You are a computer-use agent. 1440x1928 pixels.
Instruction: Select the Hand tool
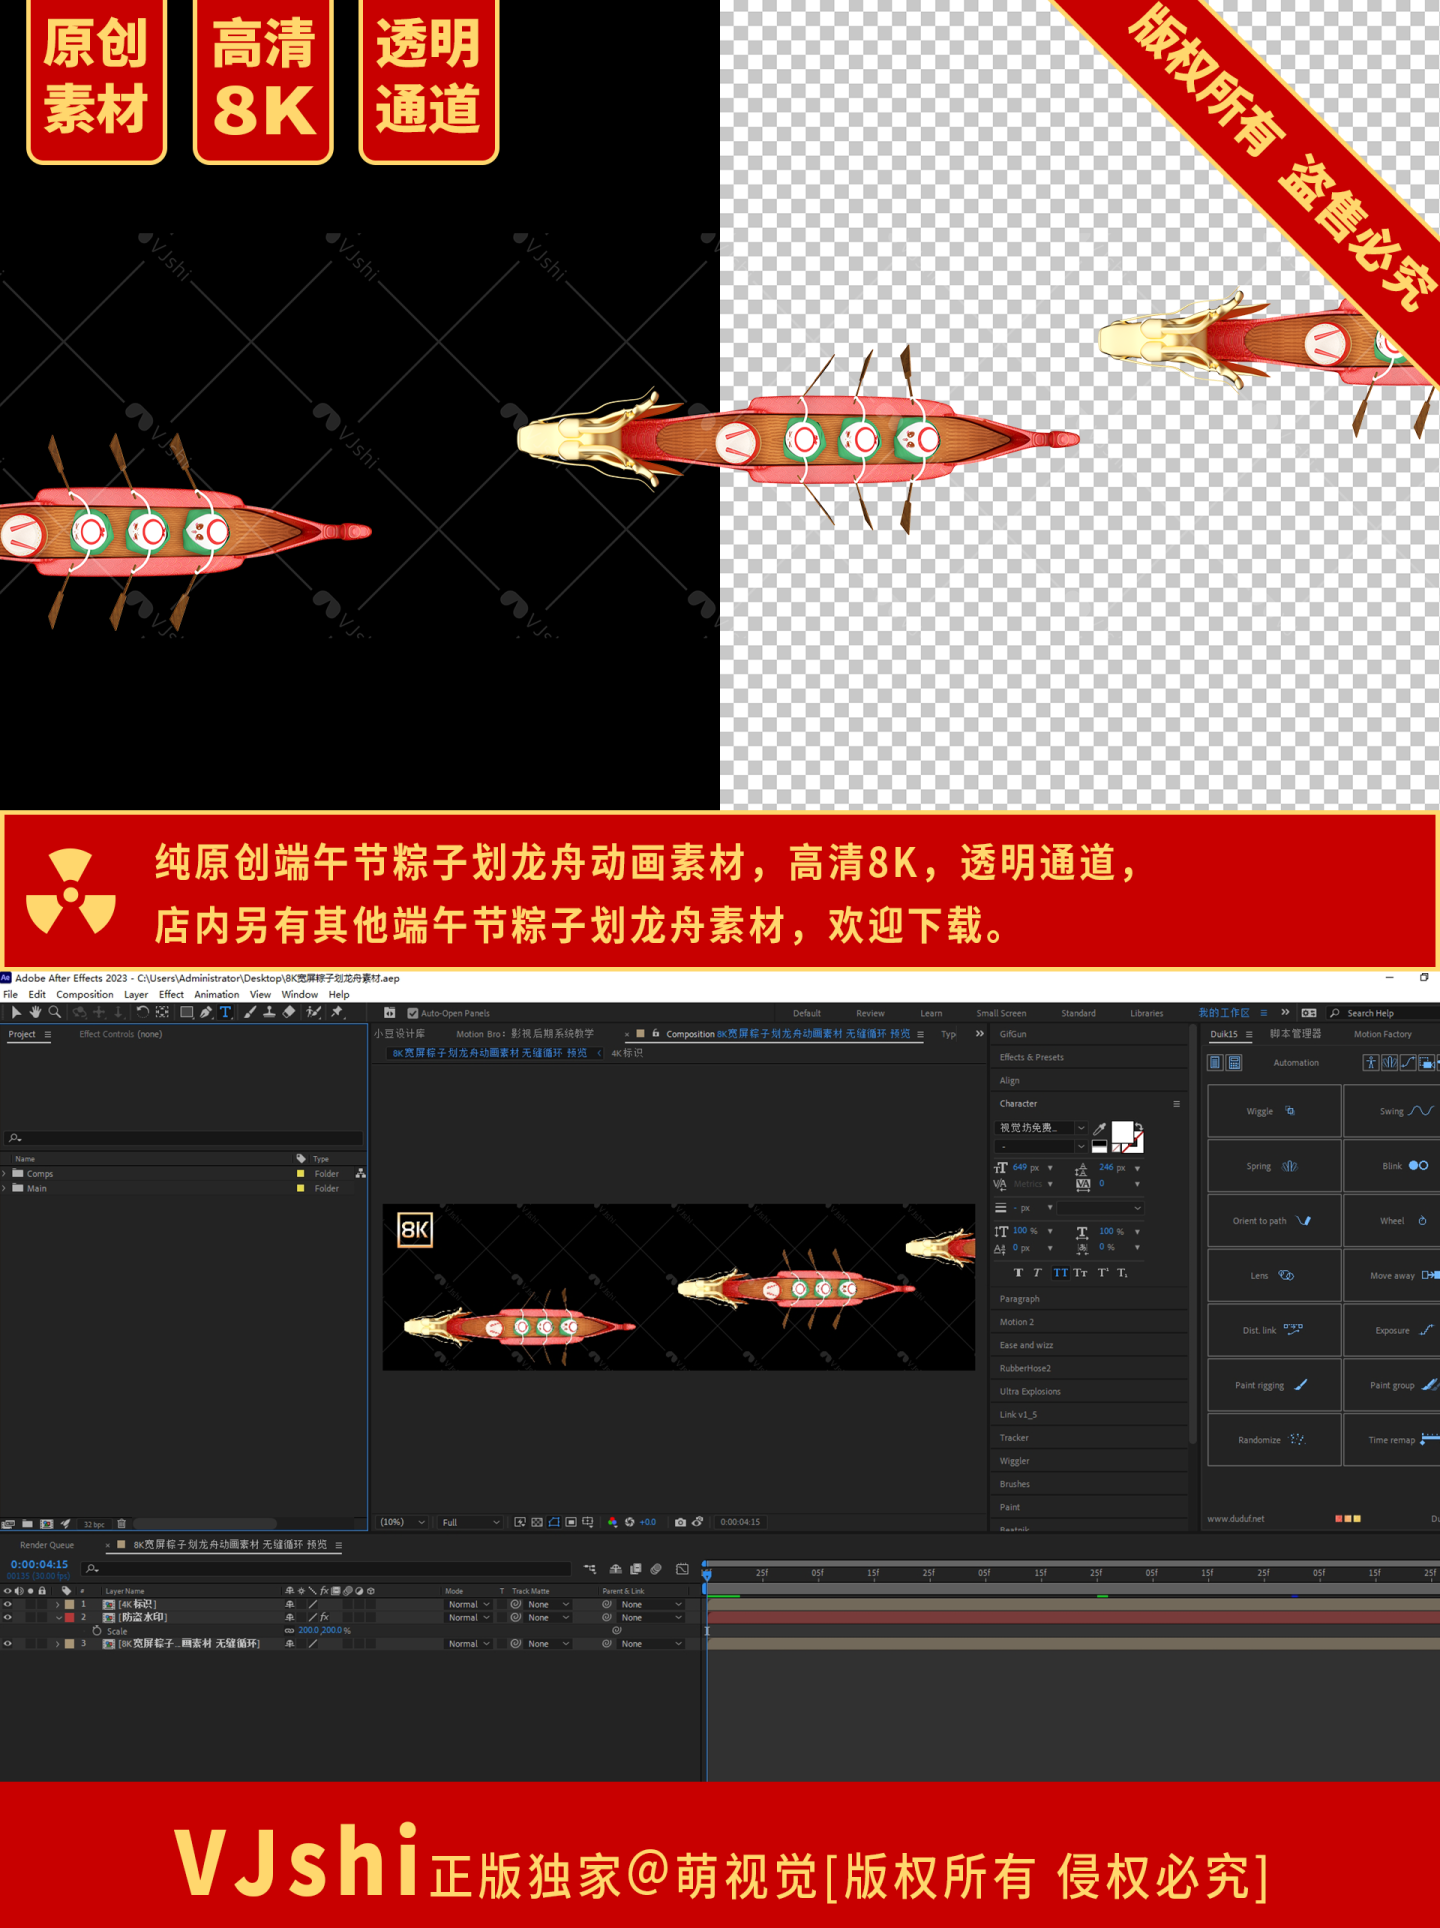(35, 1012)
